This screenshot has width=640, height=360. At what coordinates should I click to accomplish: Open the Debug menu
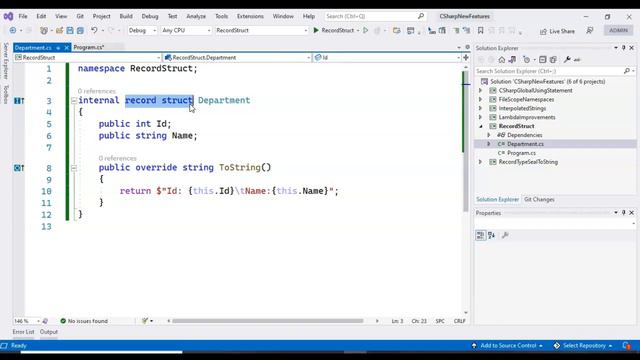click(150, 16)
